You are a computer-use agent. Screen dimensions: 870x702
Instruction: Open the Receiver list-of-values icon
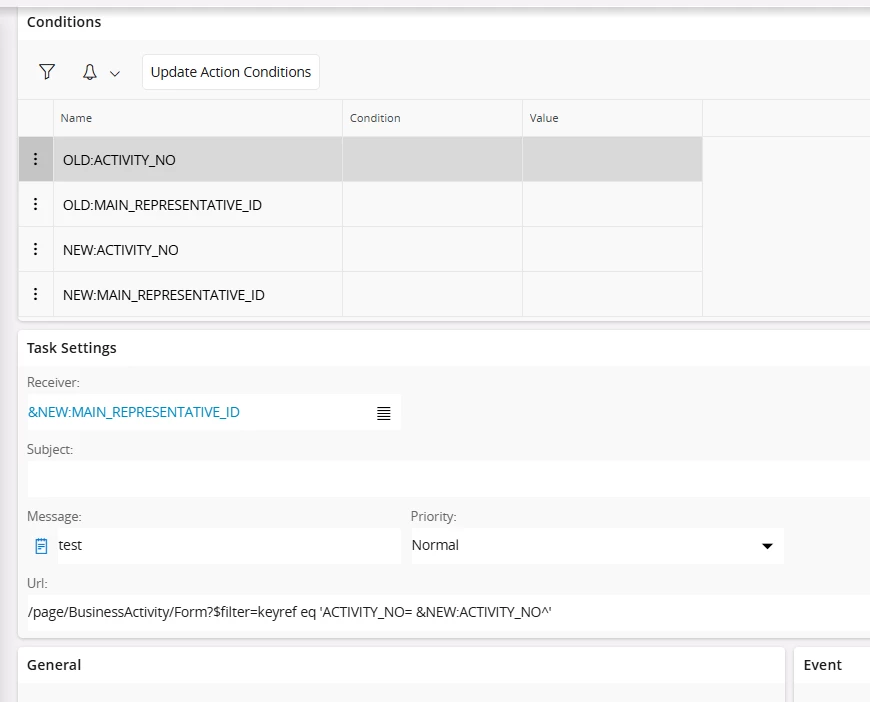click(383, 413)
